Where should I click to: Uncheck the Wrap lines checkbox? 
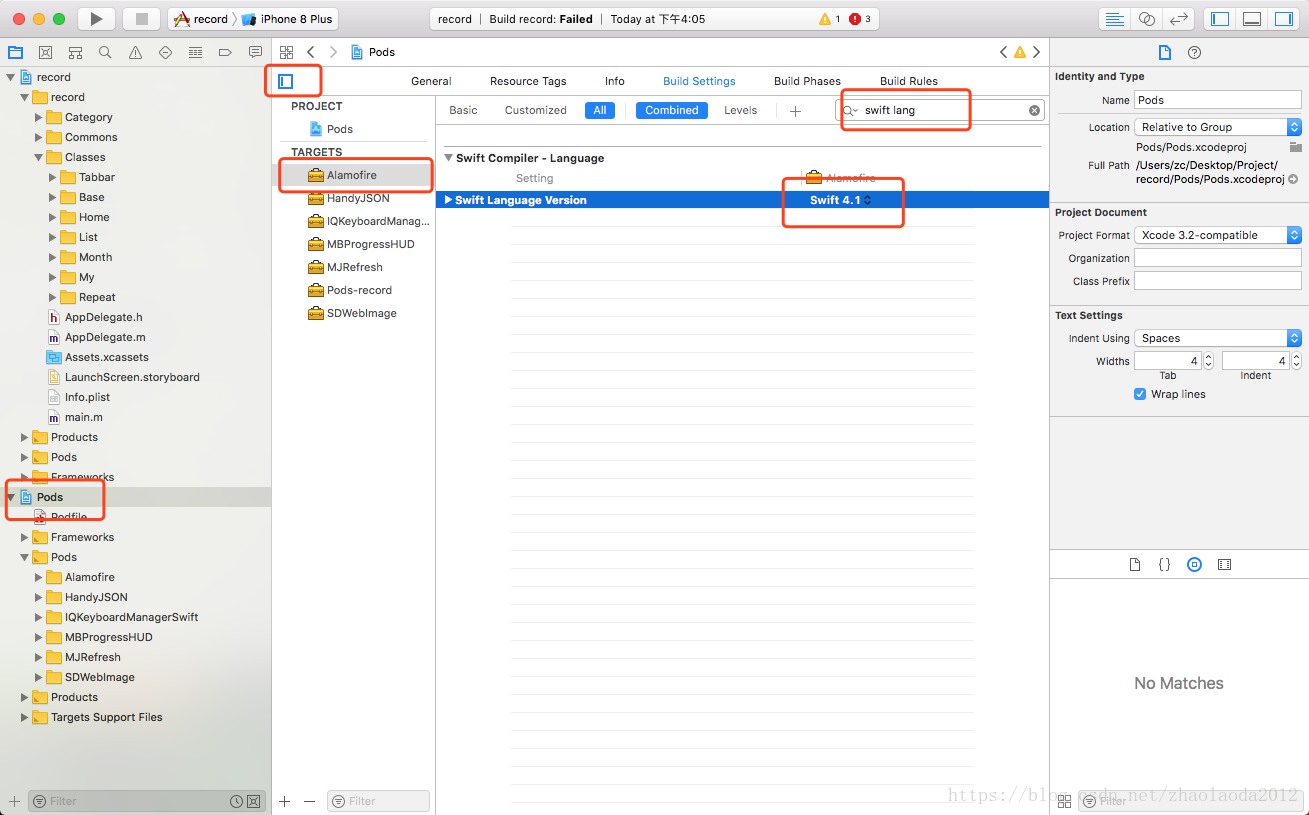pyautogui.click(x=1140, y=394)
